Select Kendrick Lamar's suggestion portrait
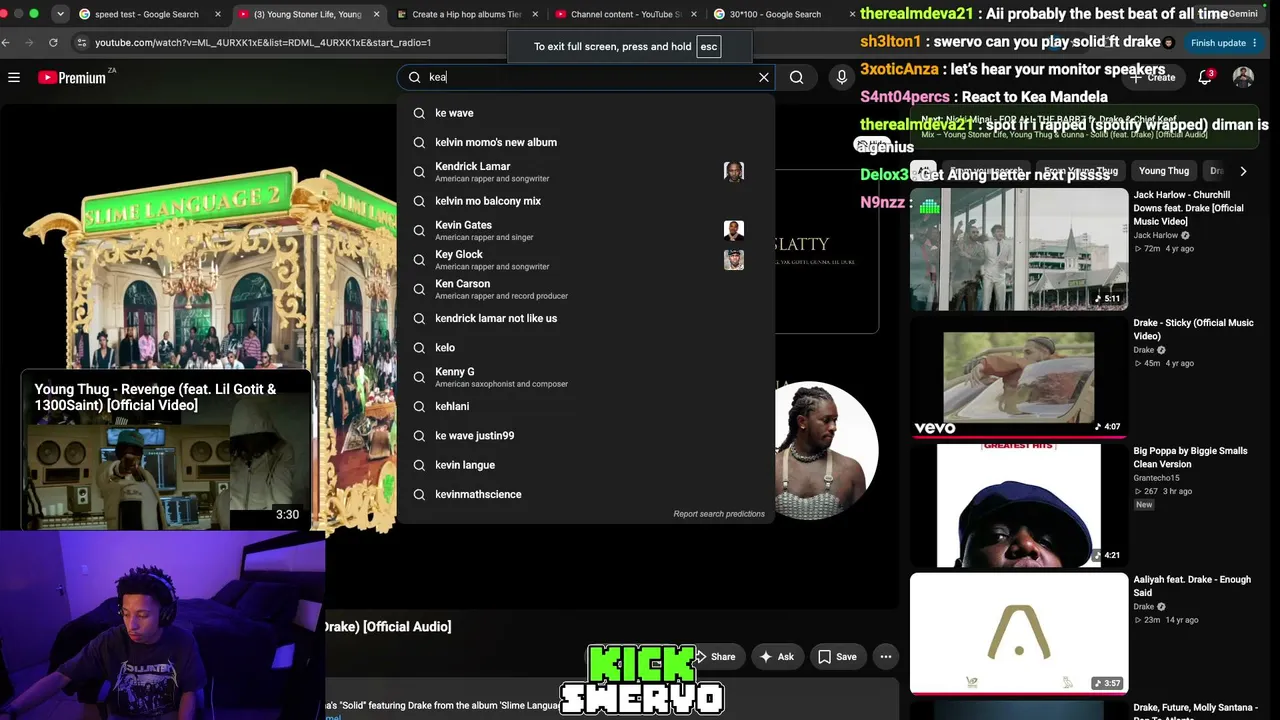The image size is (1280, 720). click(734, 172)
